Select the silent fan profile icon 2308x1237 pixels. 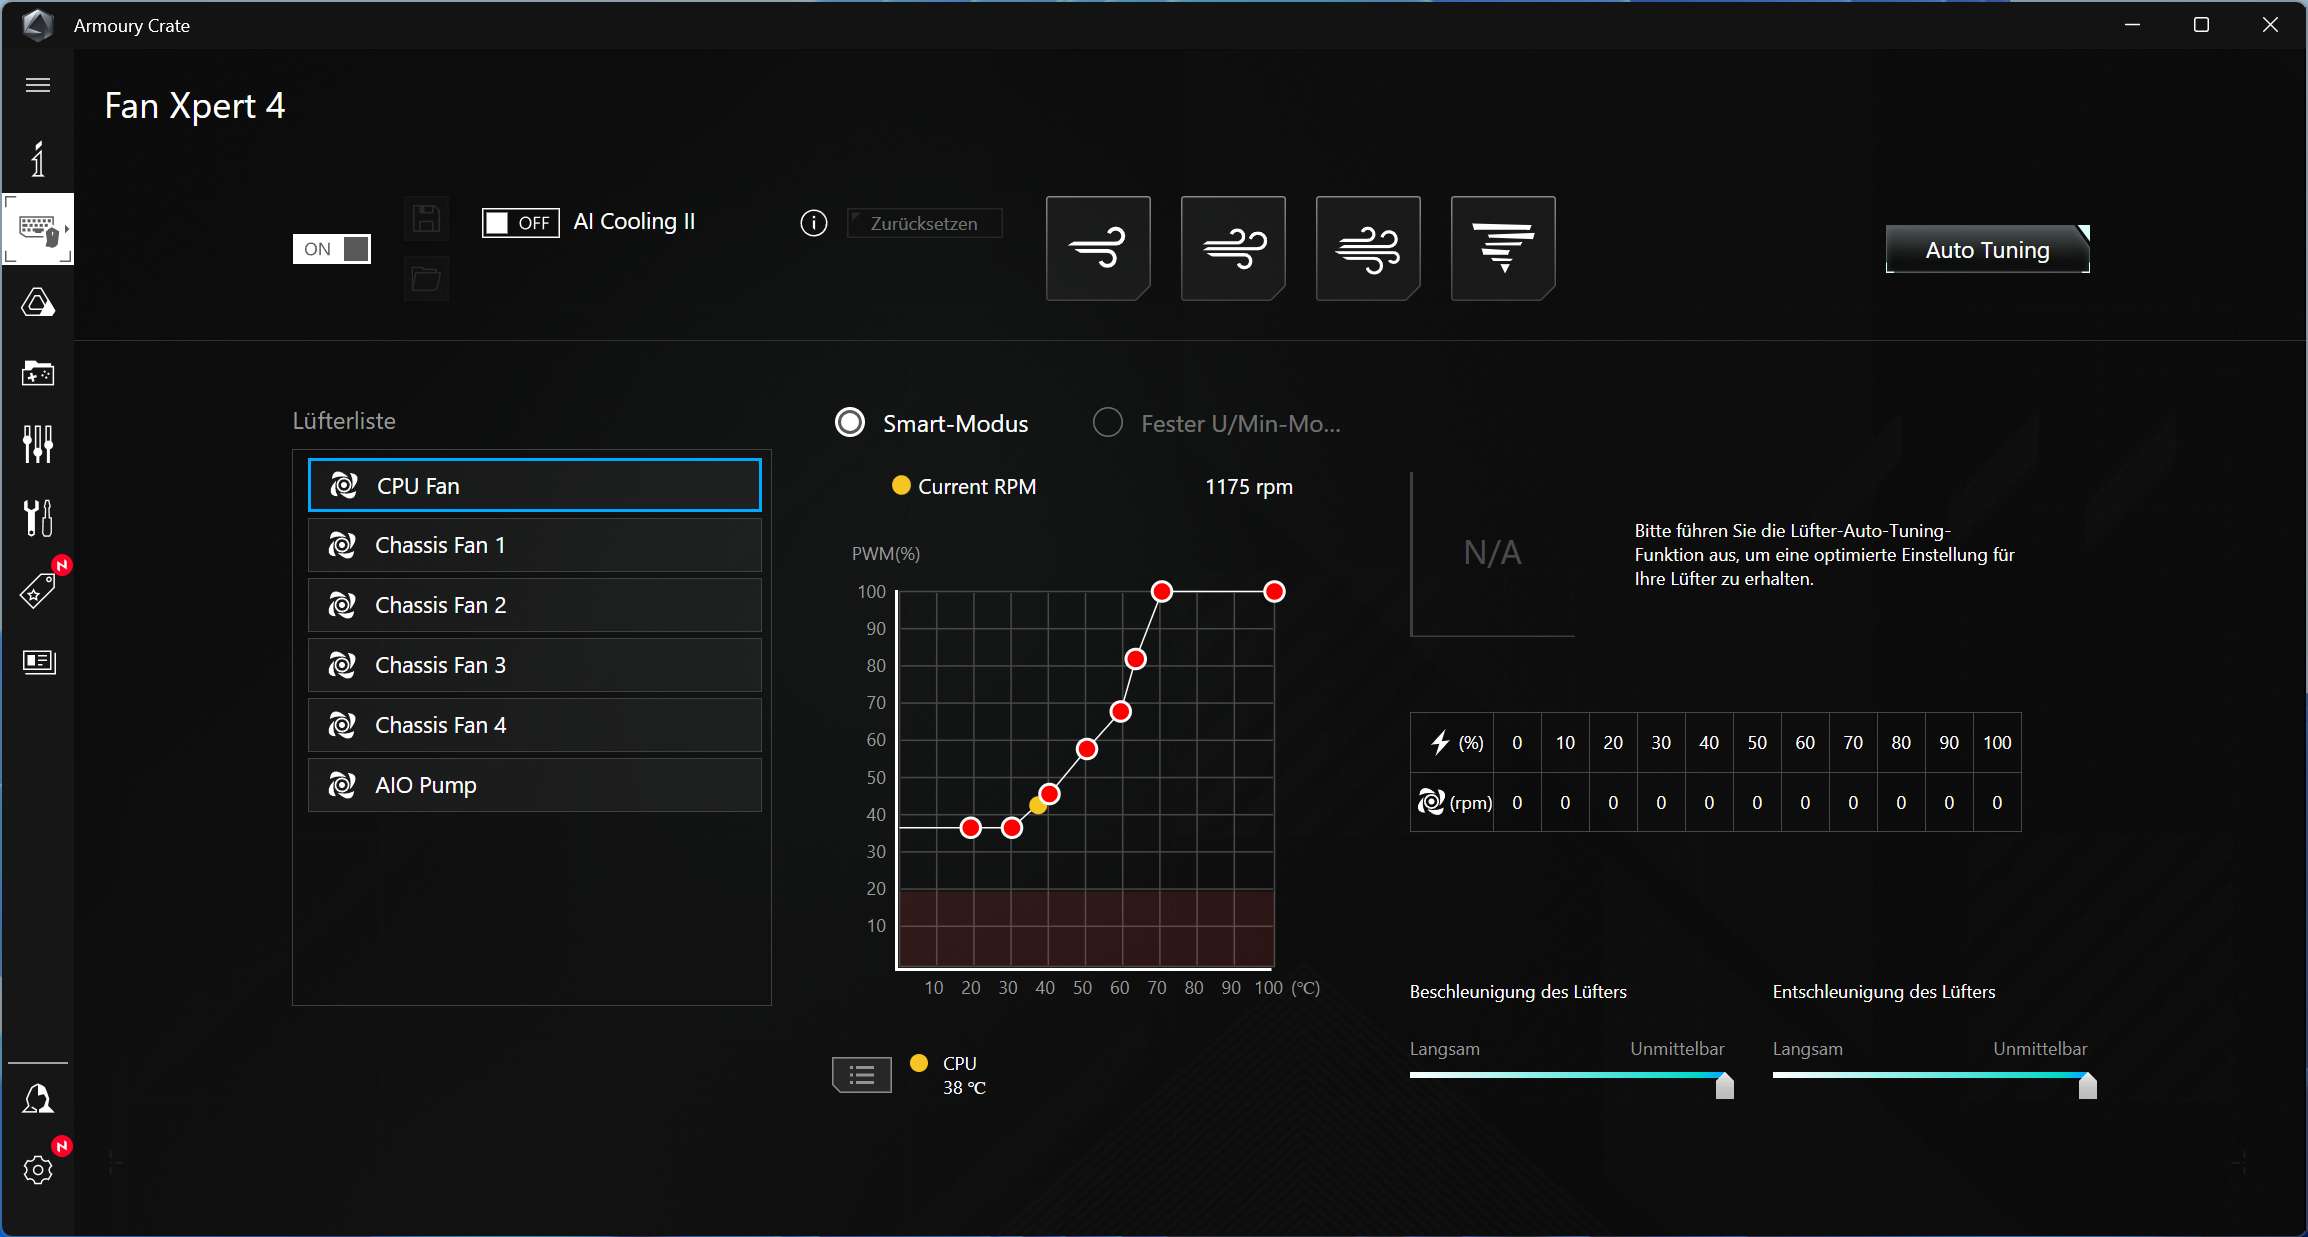coord(1098,248)
